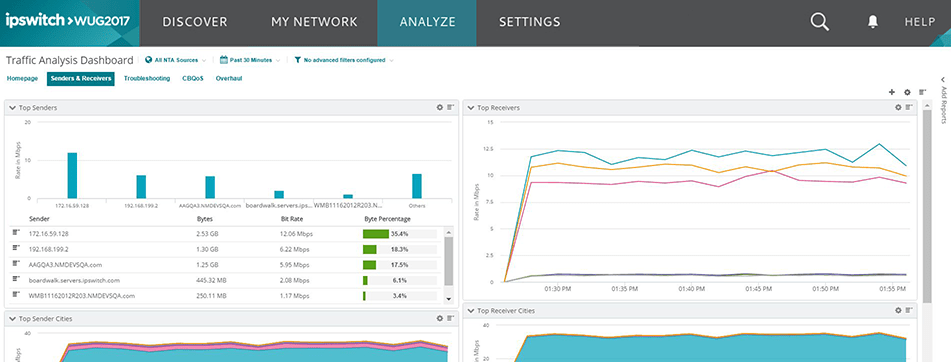Open the notifications bell
Image resolution: width=951 pixels, height=362 pixels.
click(x=873, y=22)
